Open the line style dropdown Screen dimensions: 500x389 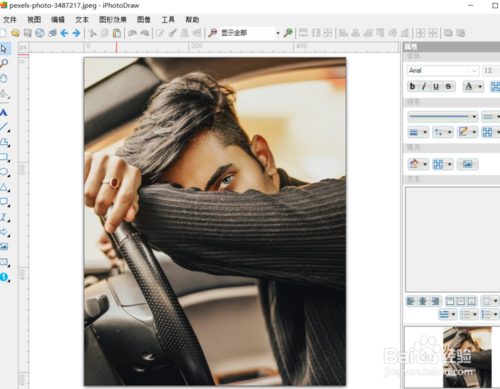point(443,116)
